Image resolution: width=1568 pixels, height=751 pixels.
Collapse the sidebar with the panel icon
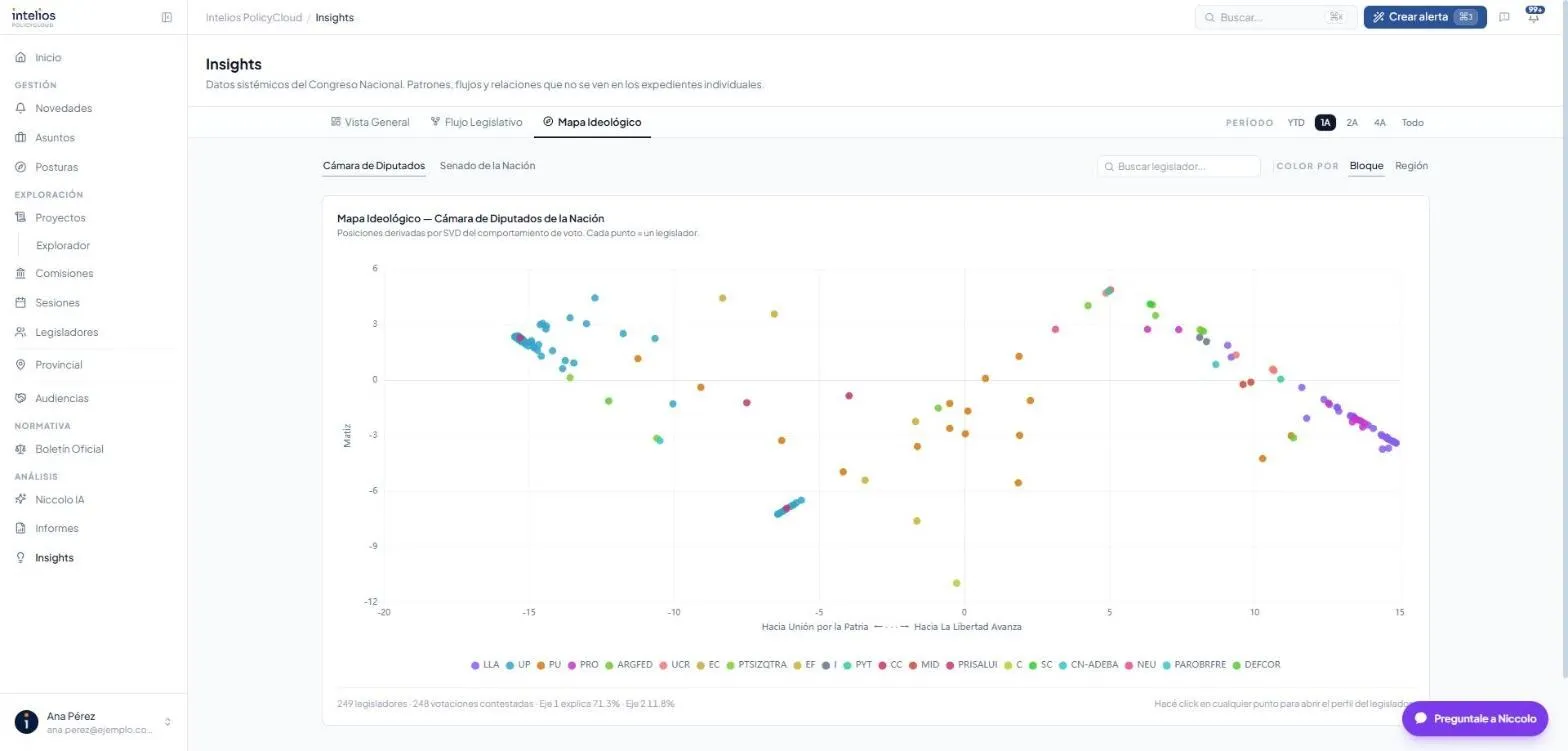tap(167, 17)
